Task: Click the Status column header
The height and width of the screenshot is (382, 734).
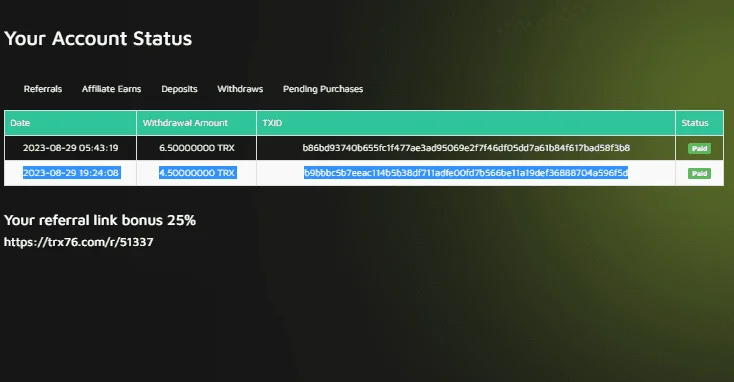Action: pyautogui.click(x=700, y=123)
